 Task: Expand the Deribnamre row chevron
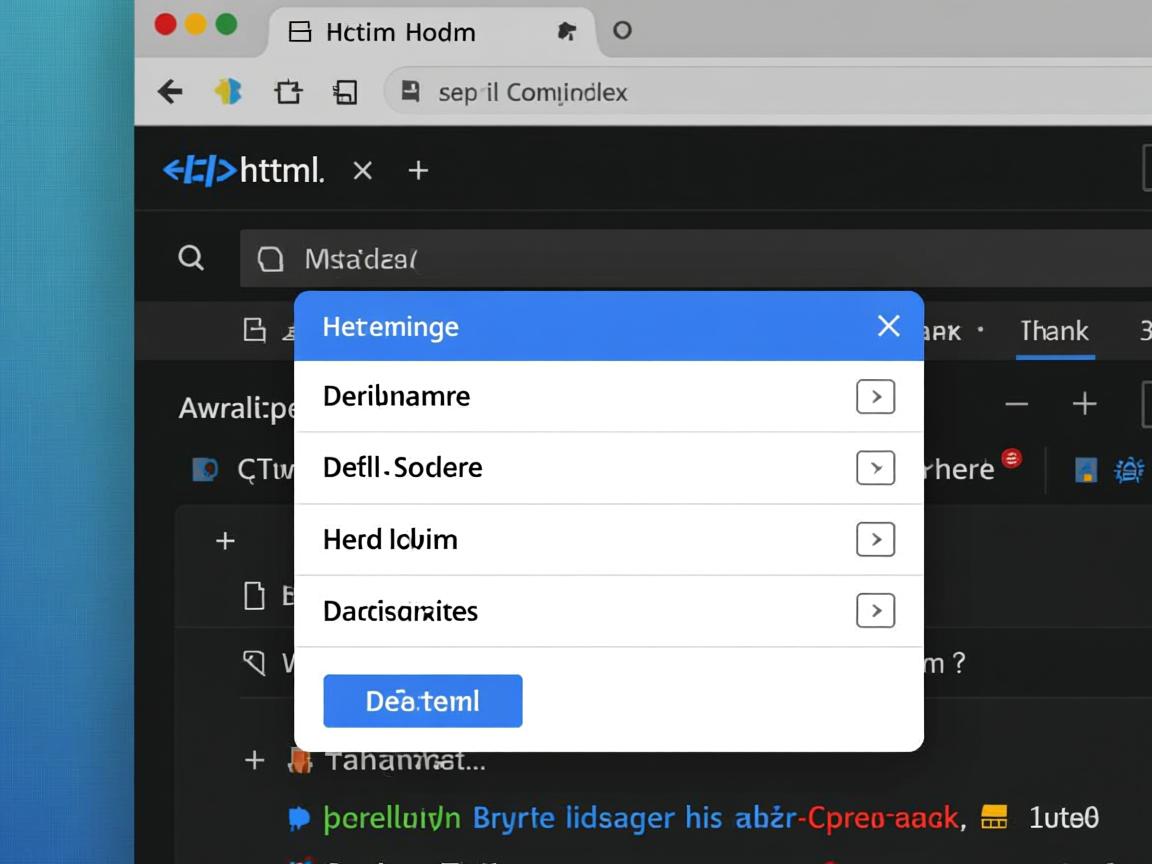click(x=875, y=397)
